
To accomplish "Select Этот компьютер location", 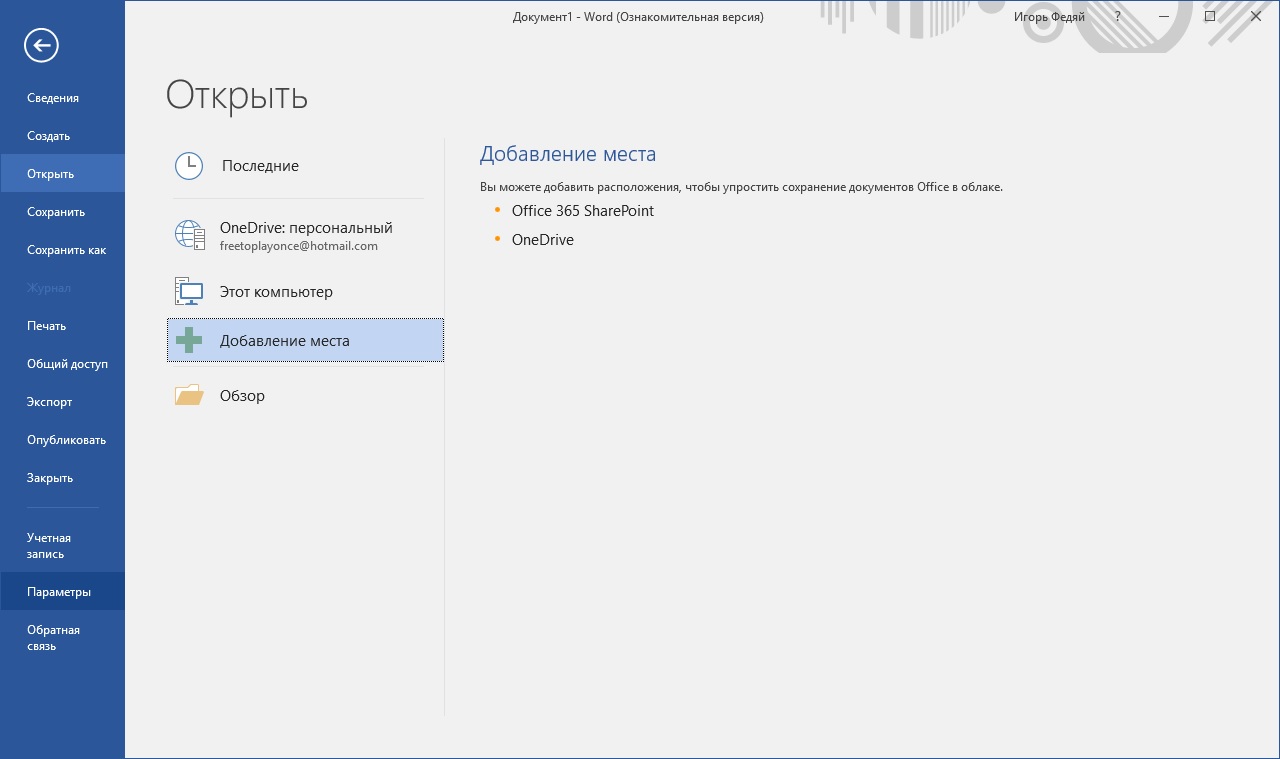I will [x=305, y=292].
